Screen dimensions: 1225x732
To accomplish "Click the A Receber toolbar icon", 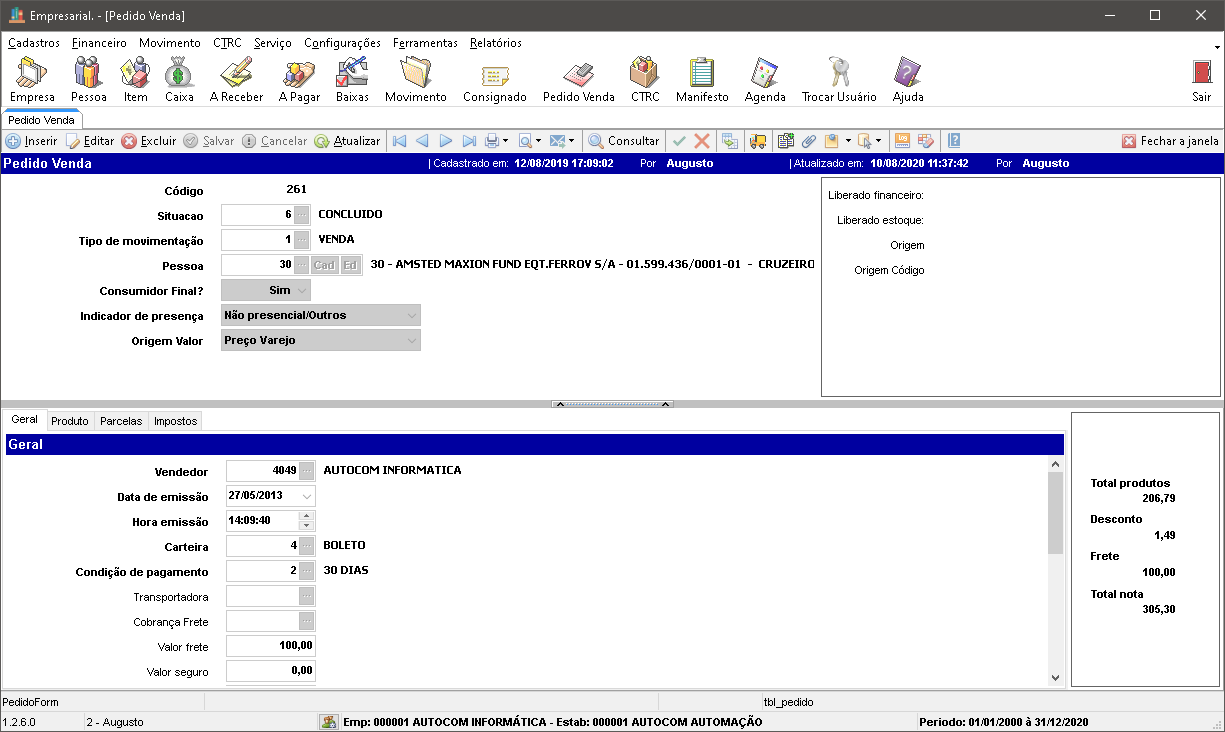I will click(x=236, y=78).
